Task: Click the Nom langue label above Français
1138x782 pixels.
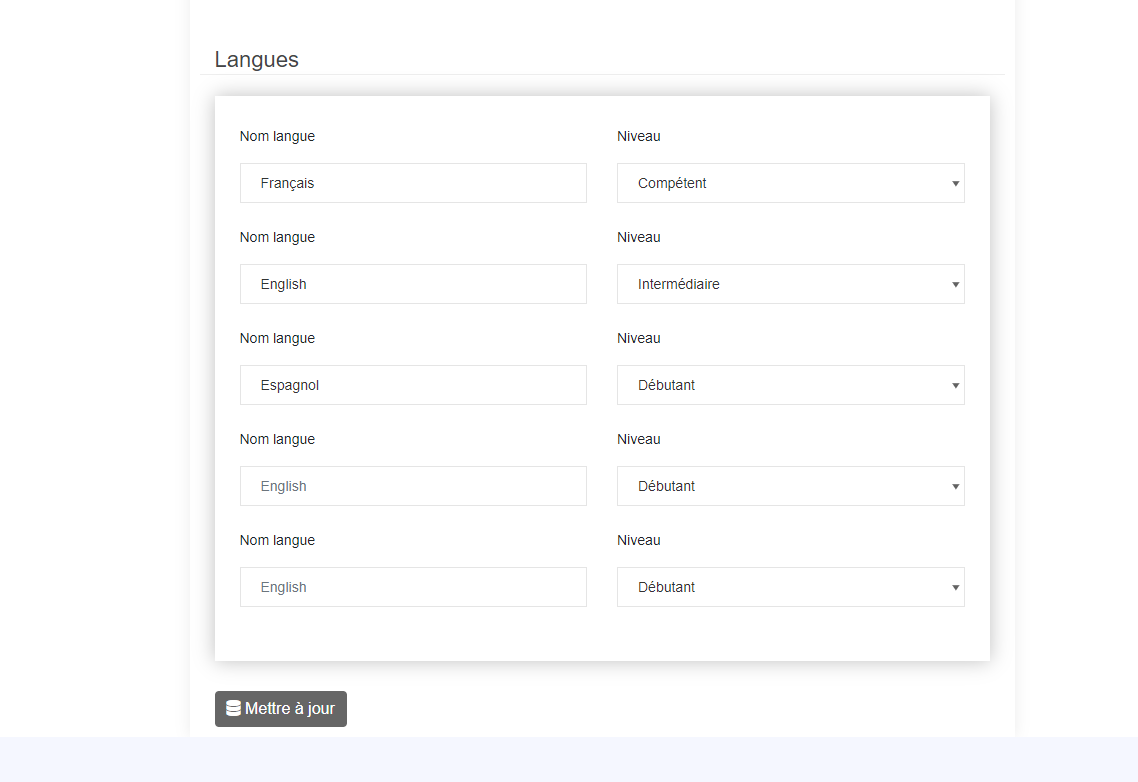Action: point(277,136)
